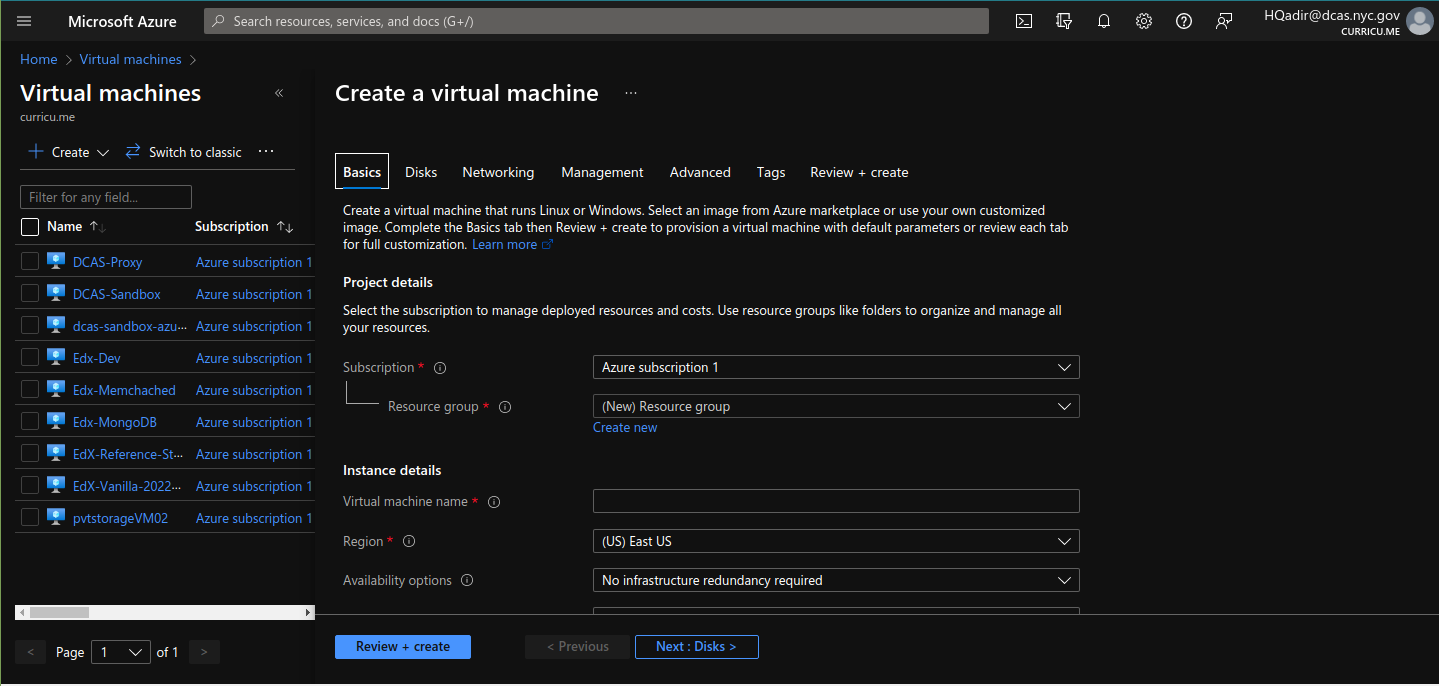
Task: Click the pvtstorageVM02 VM icon
Action: click(x=56, y=518)
